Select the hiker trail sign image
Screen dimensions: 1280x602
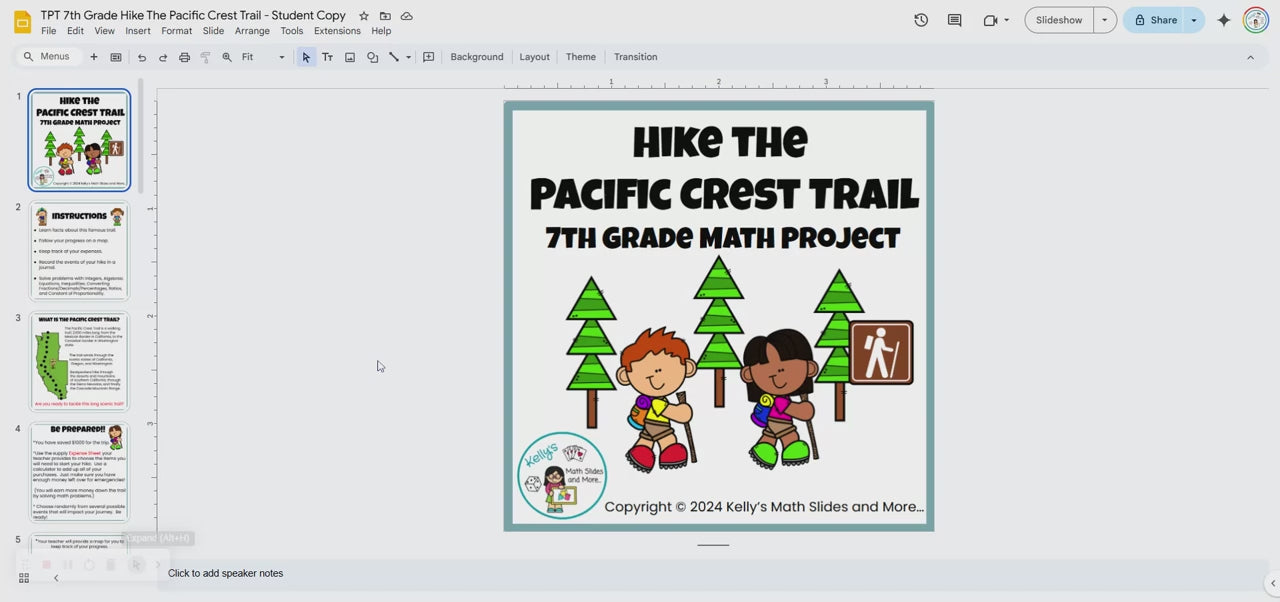pyautogui.click(x=881, y=353)
